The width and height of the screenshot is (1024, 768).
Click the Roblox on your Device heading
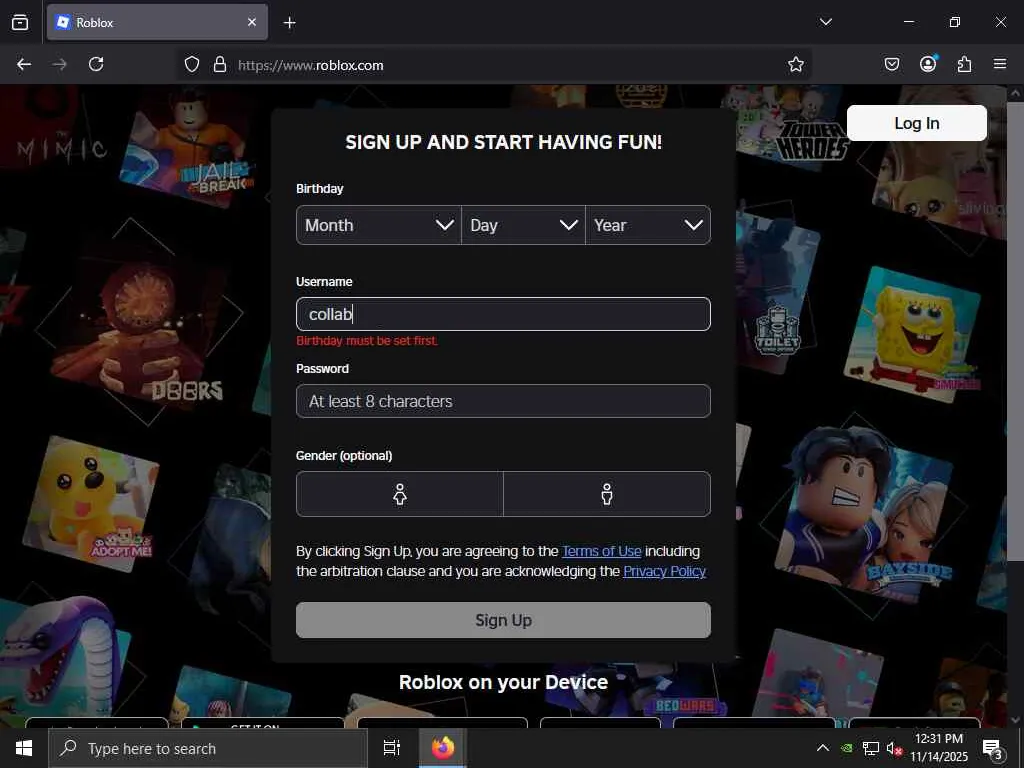(x=503, y=682)
